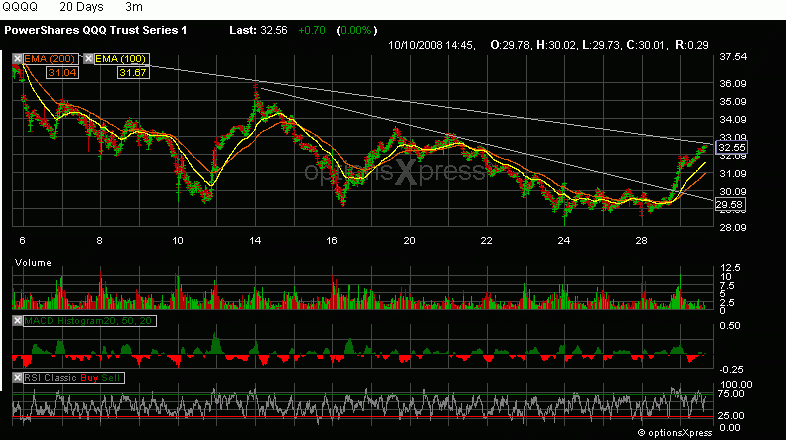Click the 35.09 price axis label
The image size is (786, 440).
pos(733,102)
